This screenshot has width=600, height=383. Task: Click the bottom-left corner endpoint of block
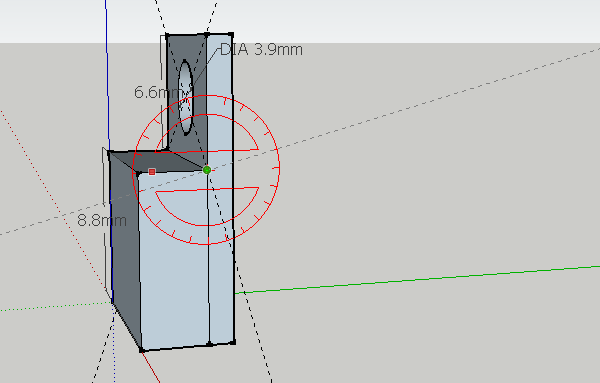tap(142, 350)
